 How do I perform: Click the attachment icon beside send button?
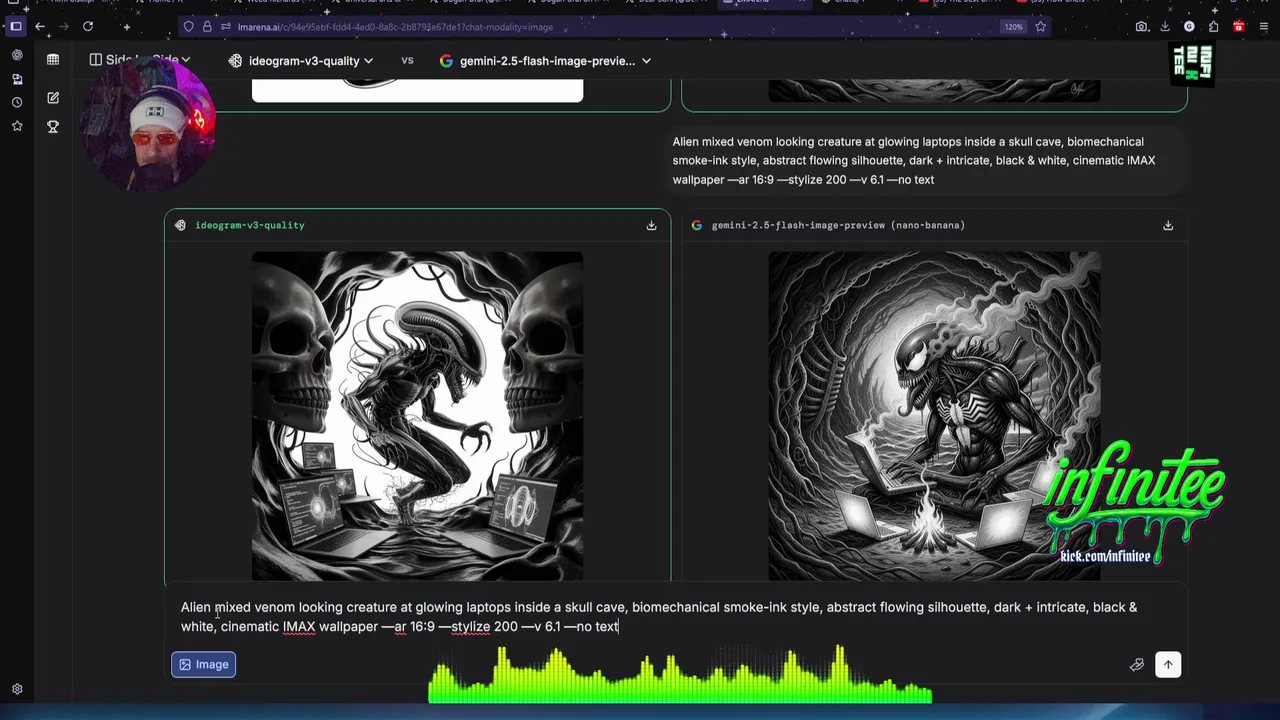pos(1136,664)
